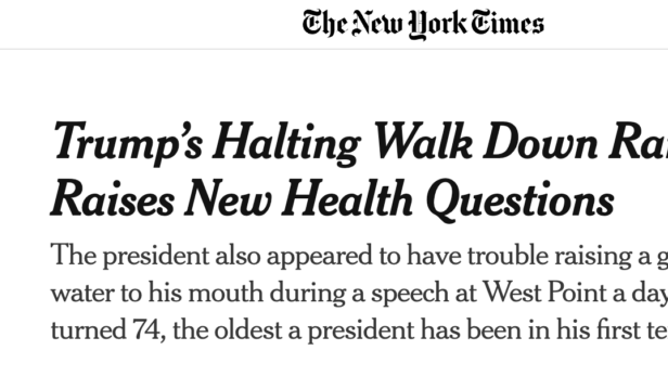
Task: Click the word 'Questions' in the headline
Action: [x=520, y=201]
